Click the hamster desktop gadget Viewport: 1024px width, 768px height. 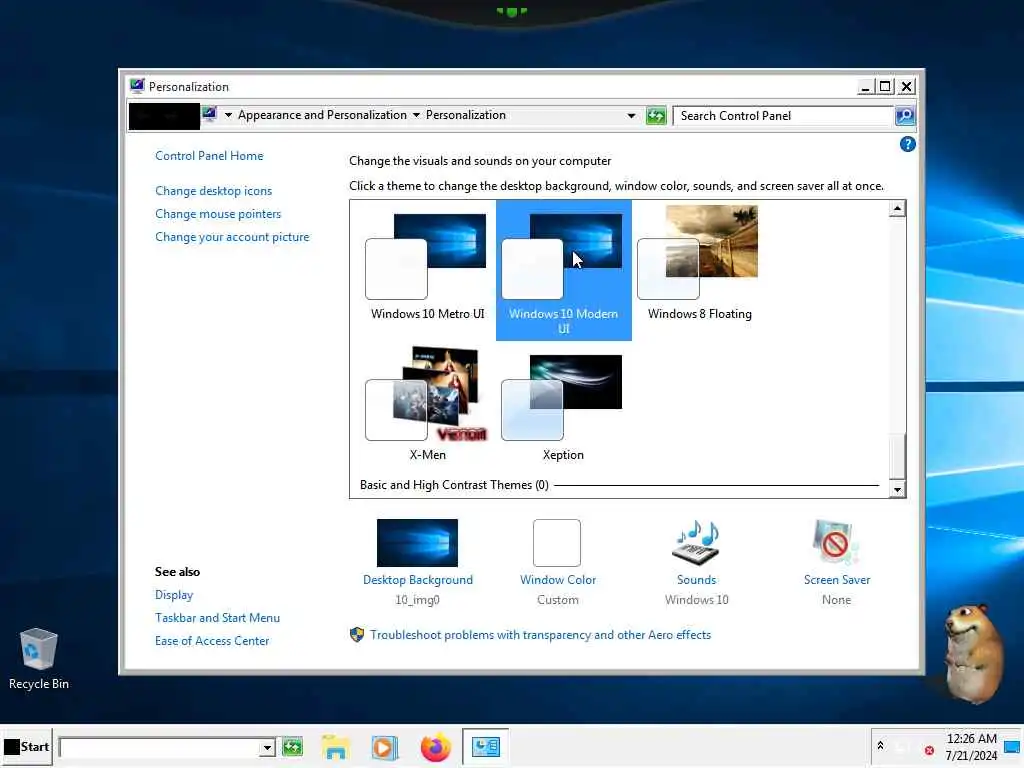tap(973, 652)
